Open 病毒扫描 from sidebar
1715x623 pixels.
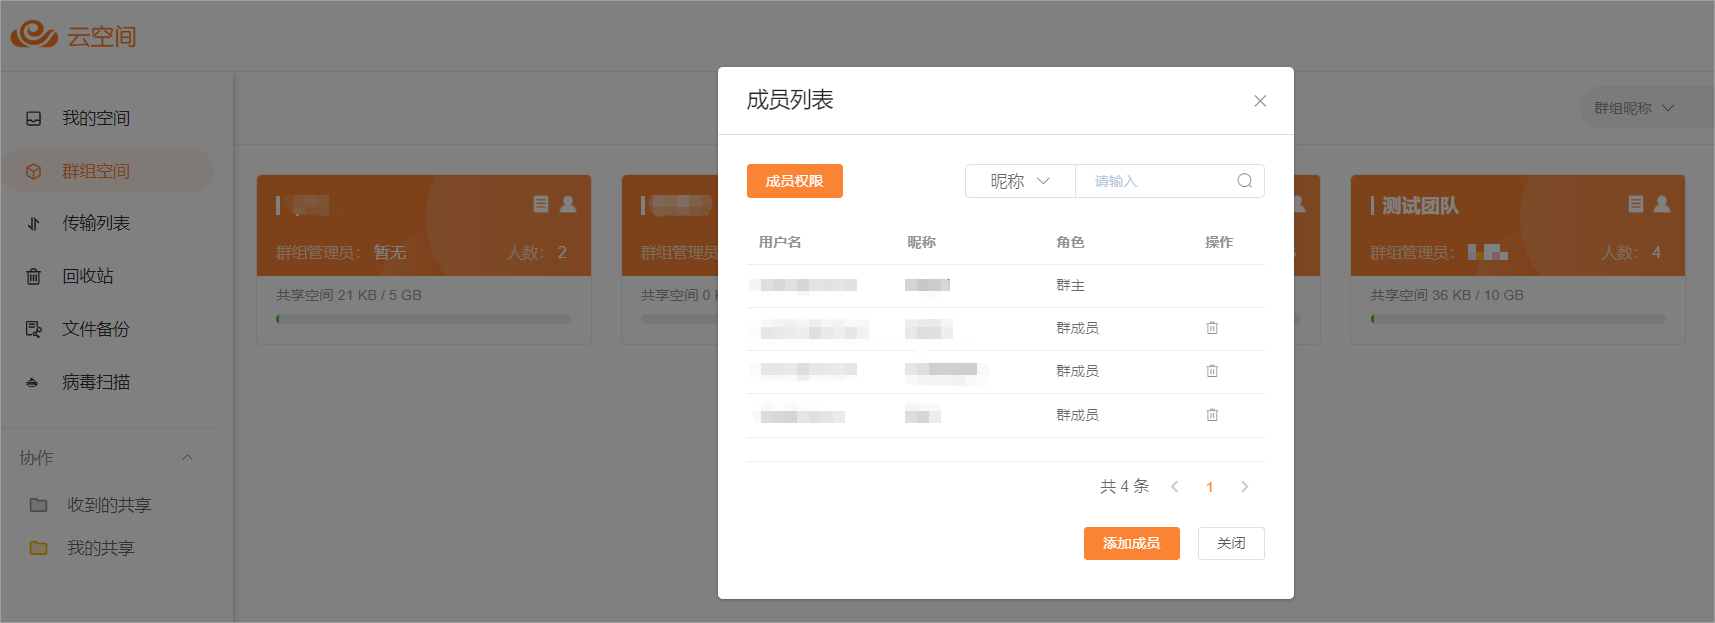point(95,382)
